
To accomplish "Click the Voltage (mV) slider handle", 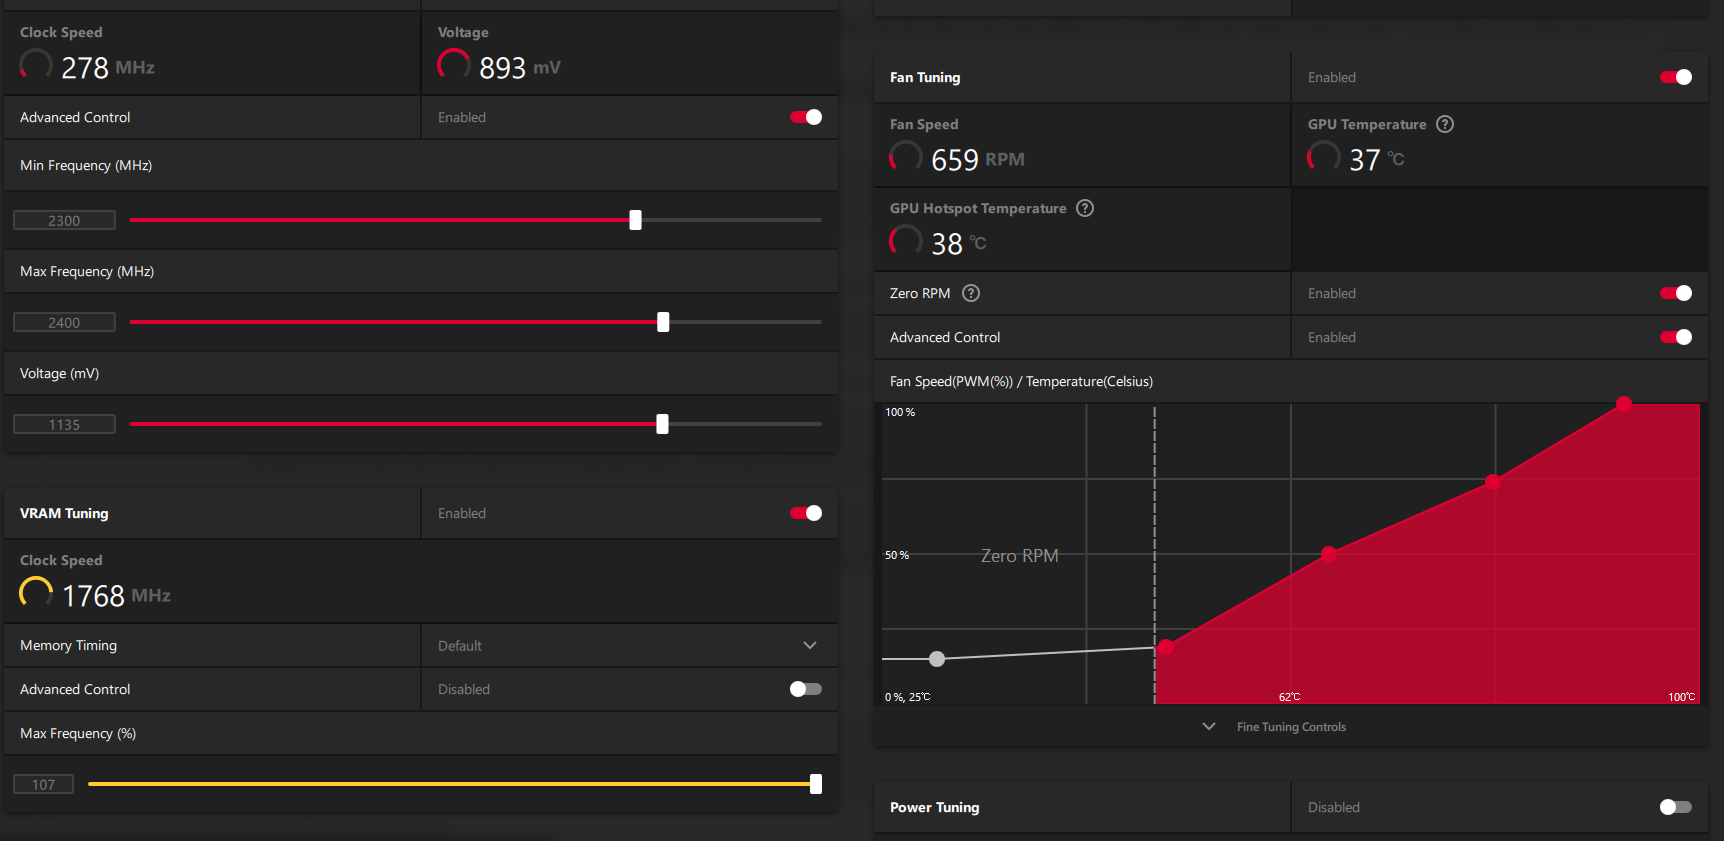I will (662, 424).
